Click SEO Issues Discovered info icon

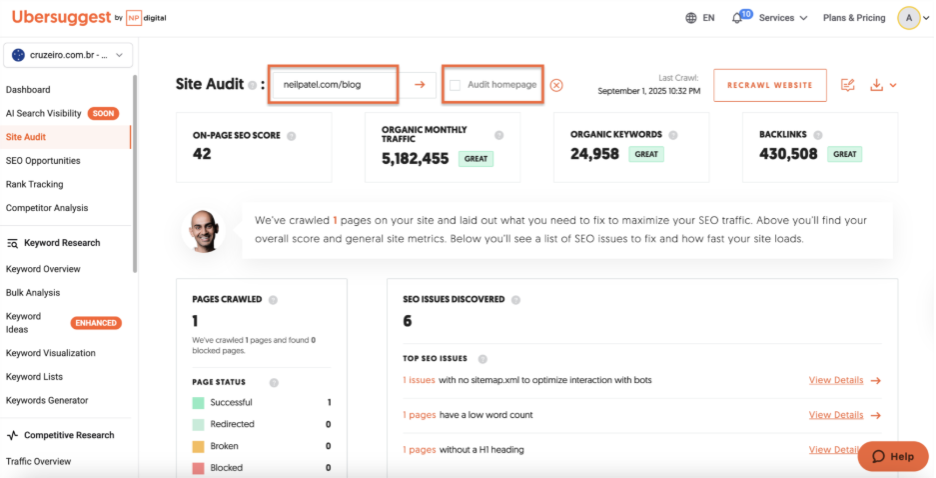pyautogui.click(x=516, y=300)
